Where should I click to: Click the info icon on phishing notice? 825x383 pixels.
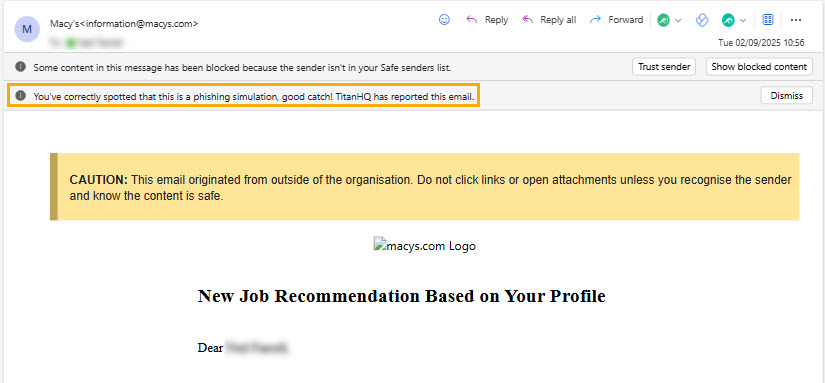[x=20, y=96]
